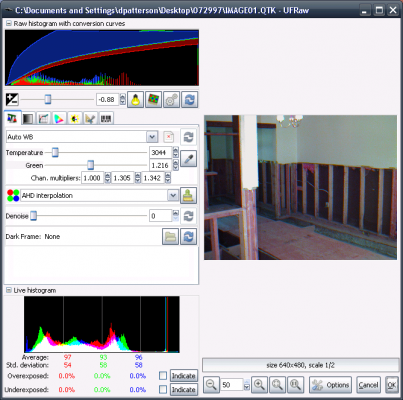Switch to the base curve tab

point(43,118)
